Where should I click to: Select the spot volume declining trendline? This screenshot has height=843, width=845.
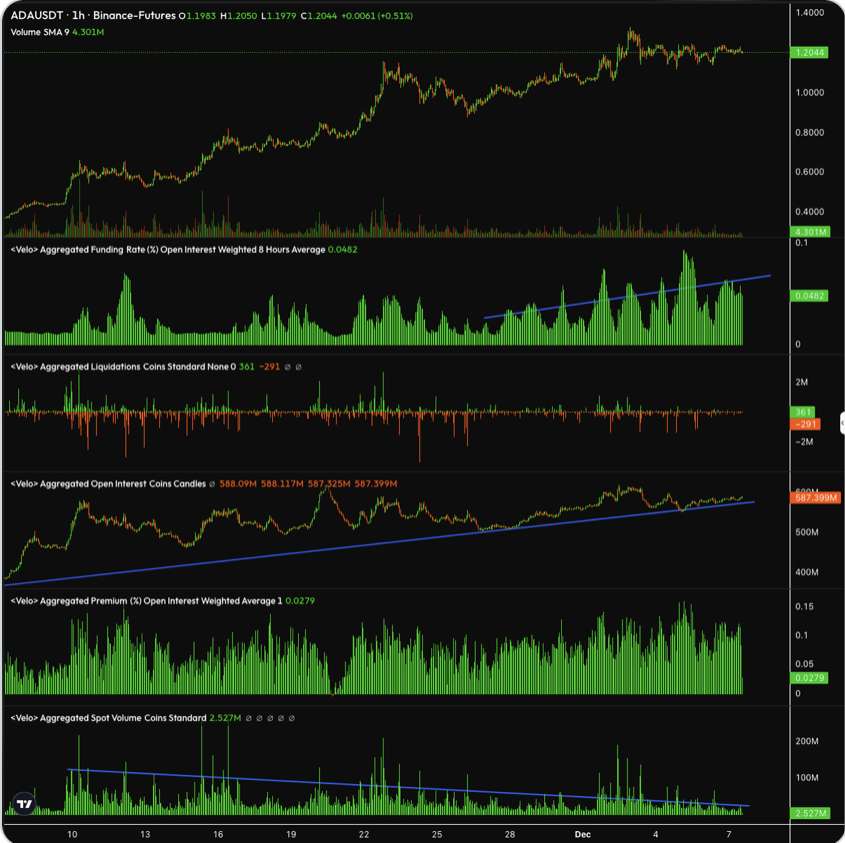click(x=408, y=787)
